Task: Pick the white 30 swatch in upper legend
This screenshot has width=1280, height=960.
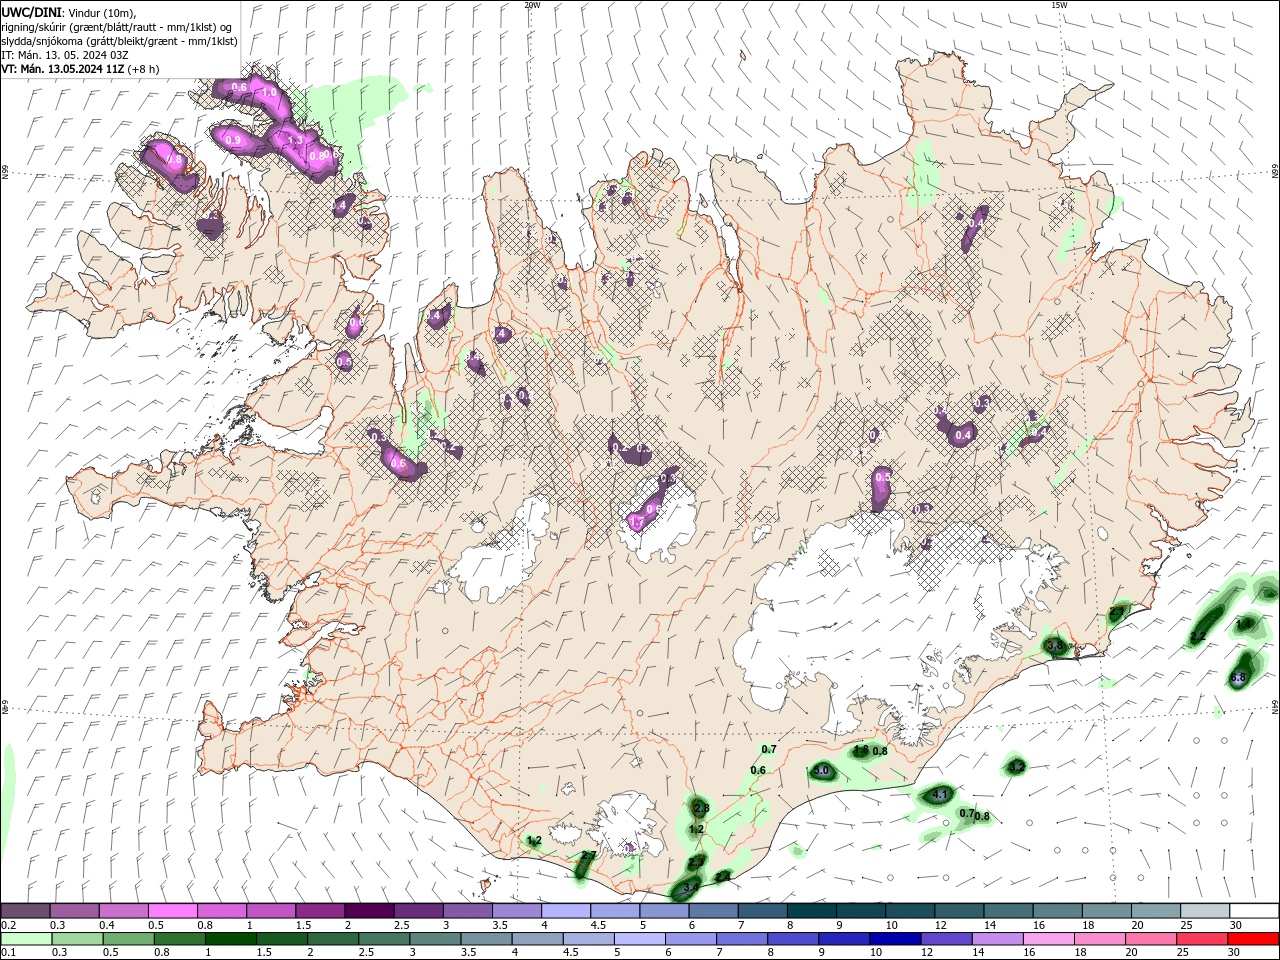Action: 1254,911
